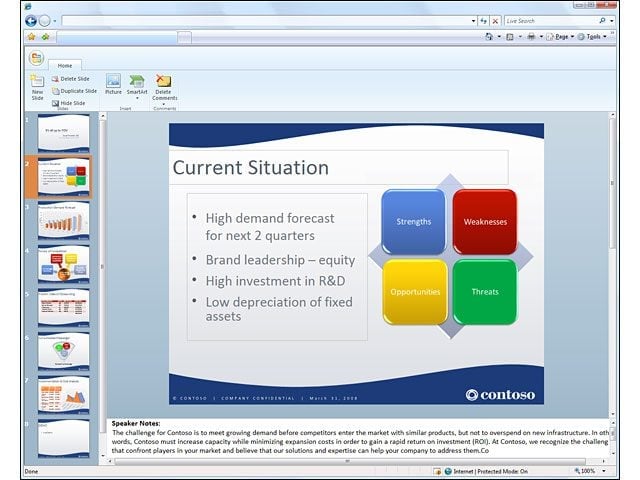Click the Delete Slide icon
Image resolution: width=640 pixels, height=480 pixels.
point(55,79)
